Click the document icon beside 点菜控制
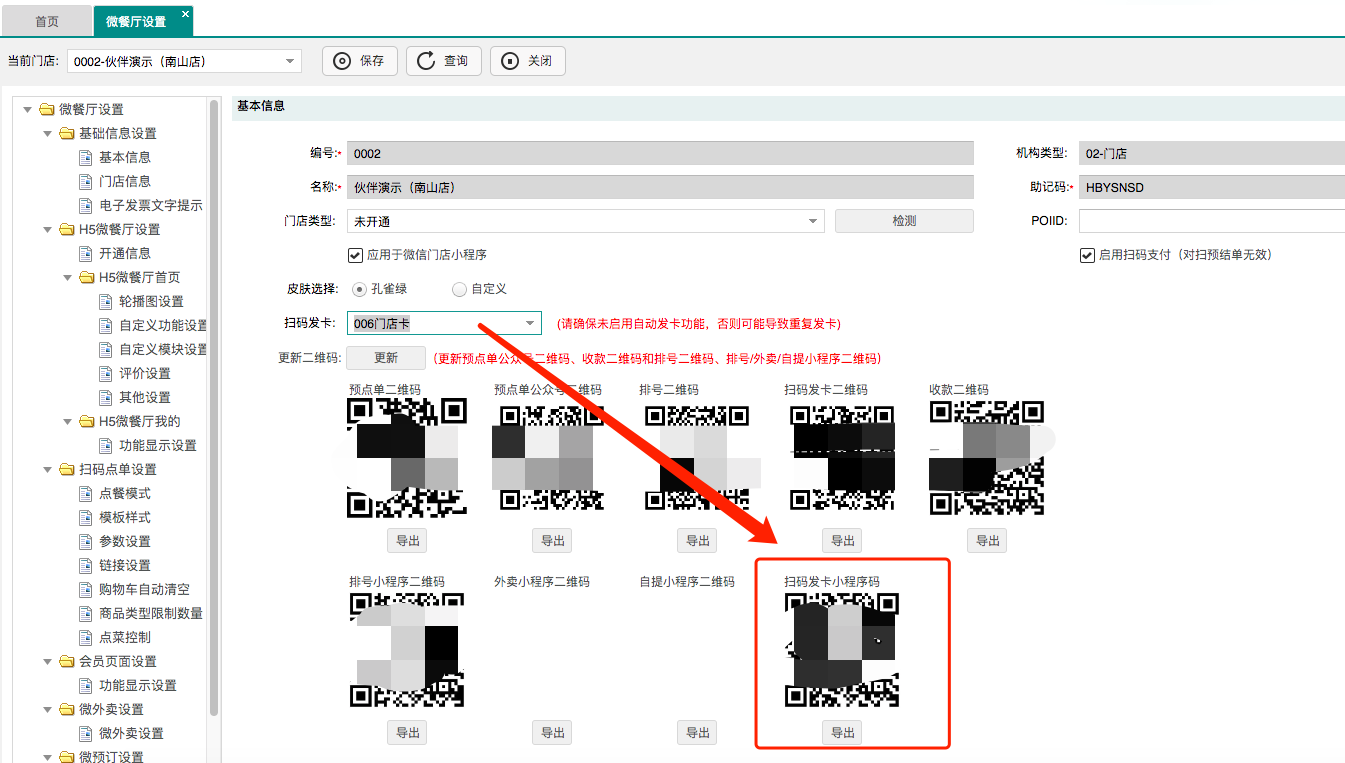The height and width of the screenshot is (763, 1345). point(86,637)
